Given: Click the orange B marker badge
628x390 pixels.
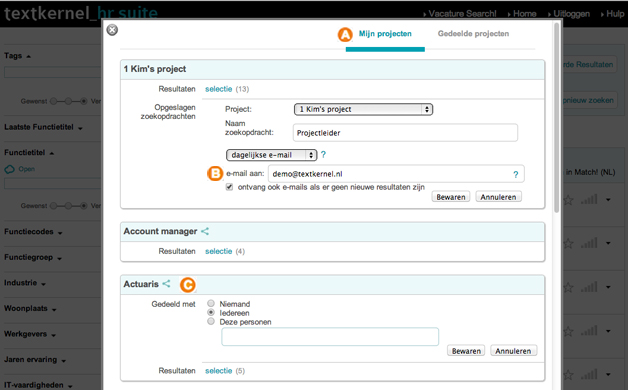Looking at the screenshot, I should coord(215,173).
